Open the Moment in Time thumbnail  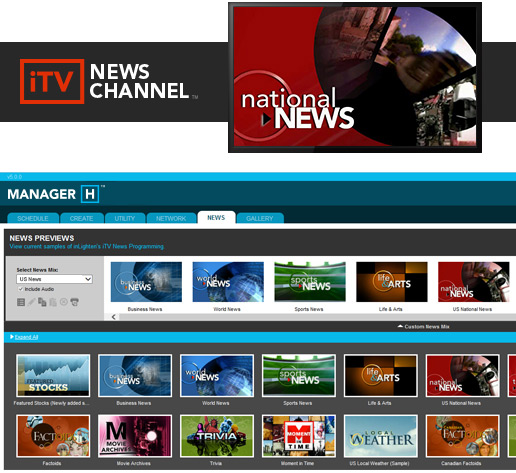(x=299, y=436)
